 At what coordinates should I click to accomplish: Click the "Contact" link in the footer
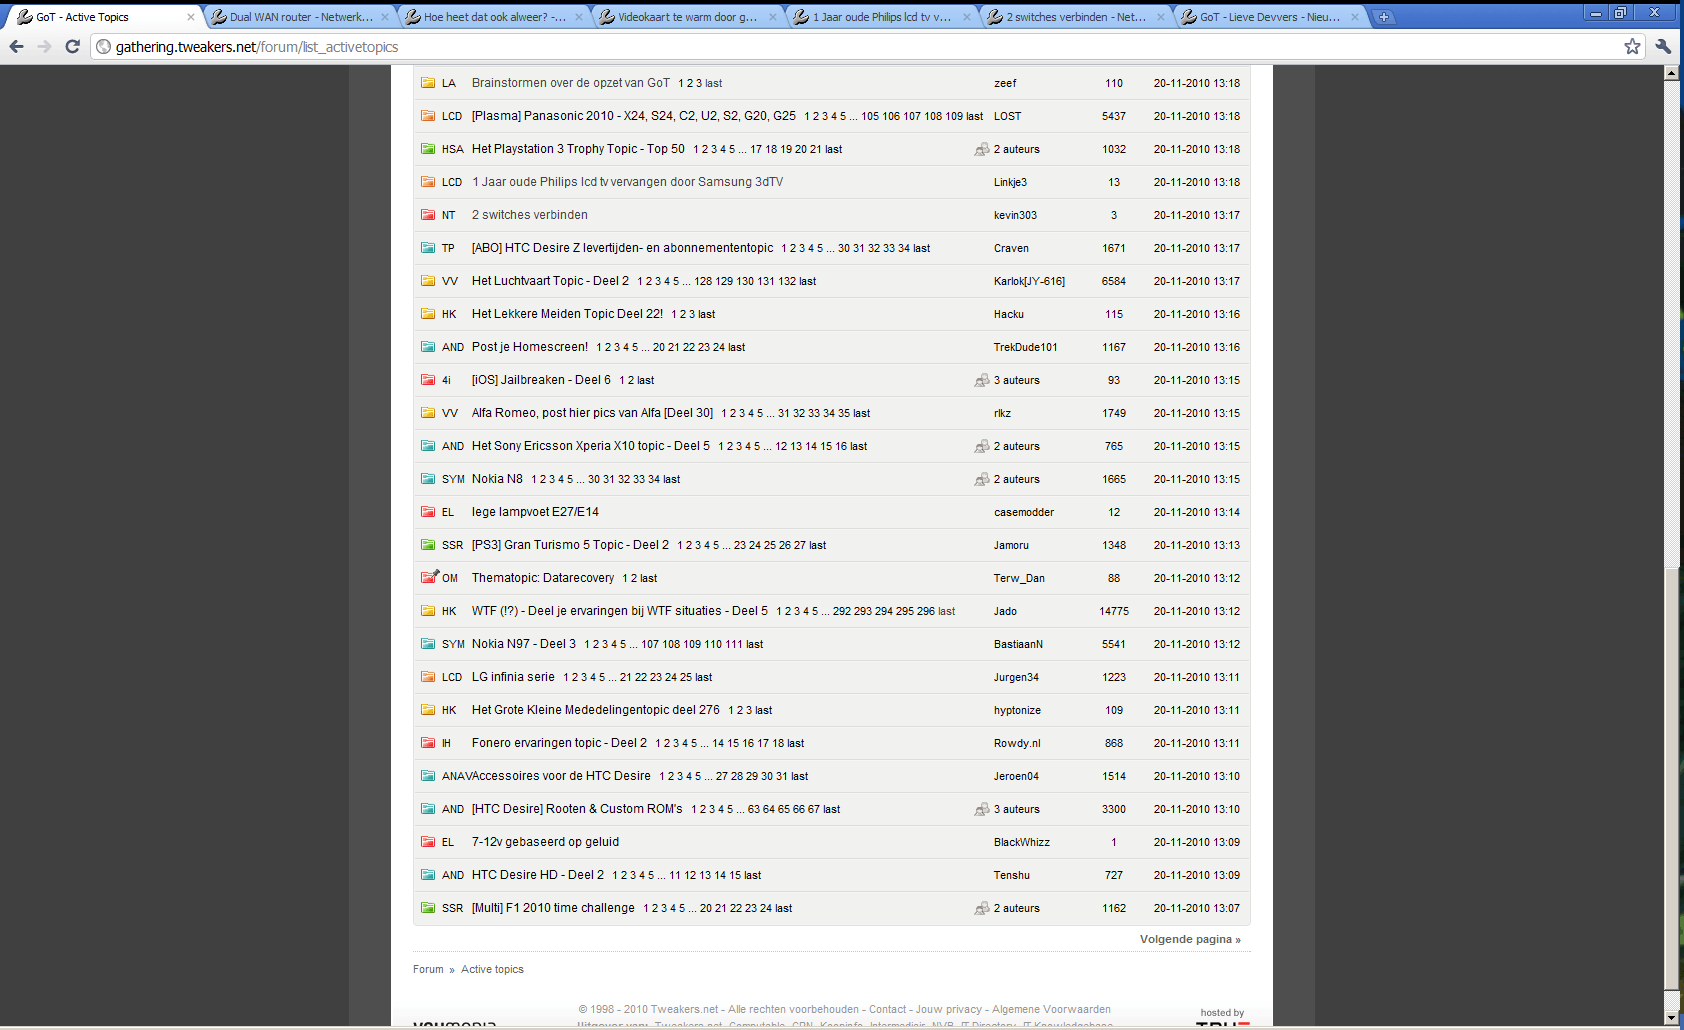coord(886,1009)
